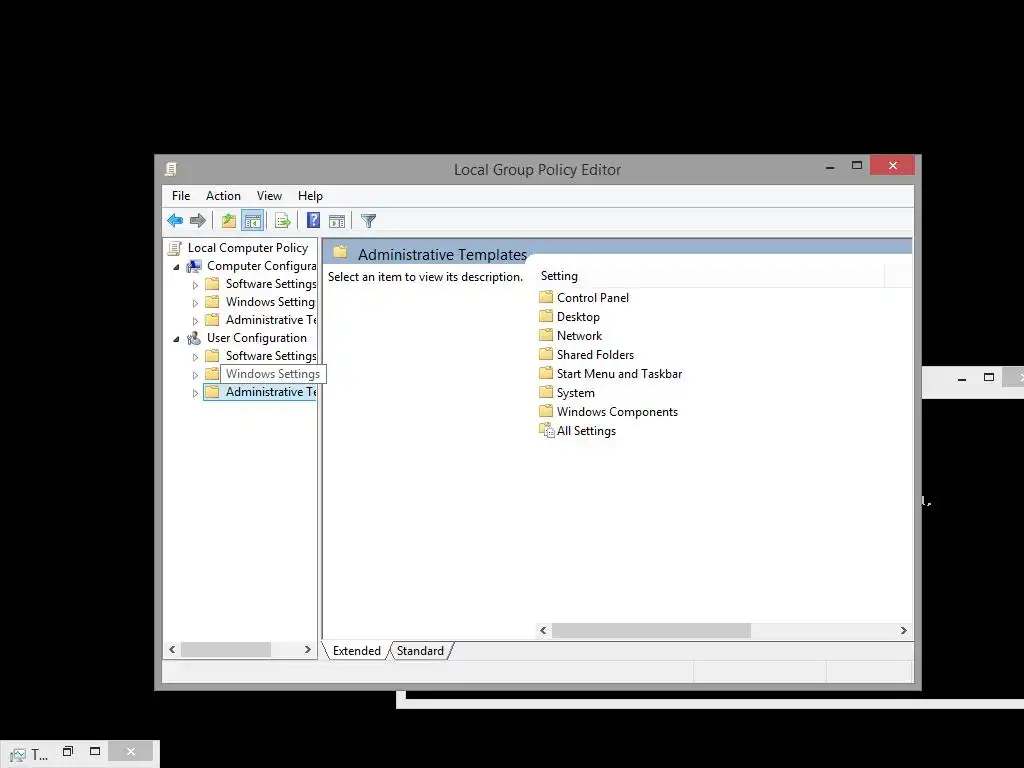Expand Administrative Templates under User Configuration
Screen dimensions: 1024x768
(x=195, y=392)
